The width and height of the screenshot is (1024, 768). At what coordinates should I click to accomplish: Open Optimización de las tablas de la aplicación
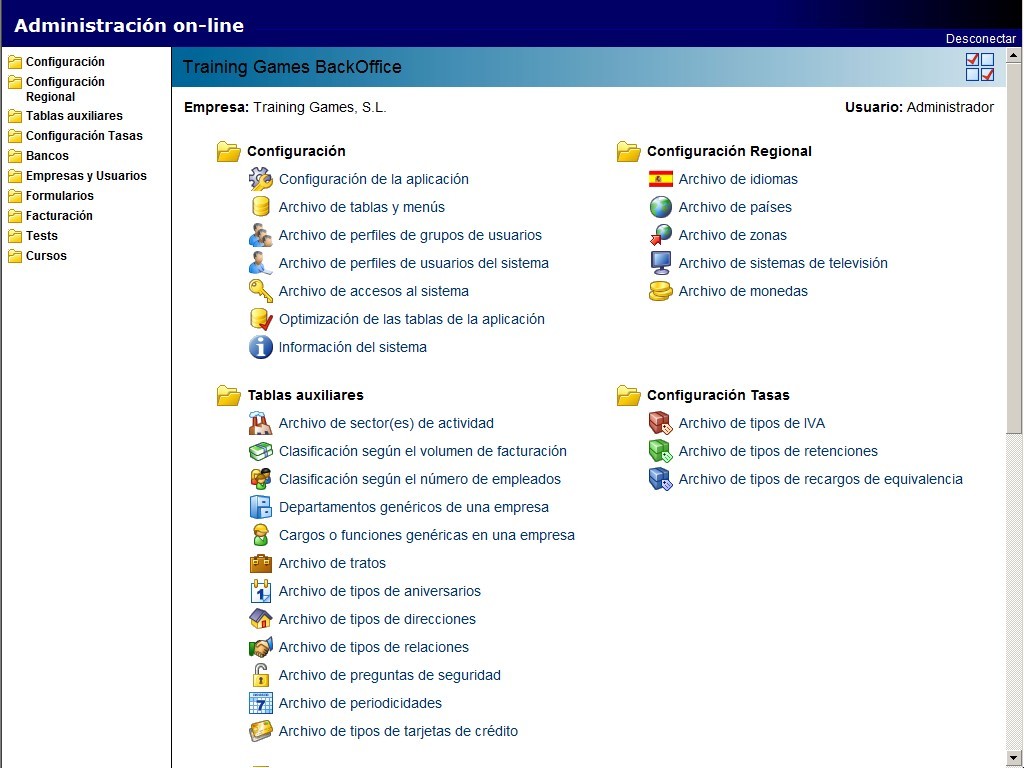coord(411,319)
